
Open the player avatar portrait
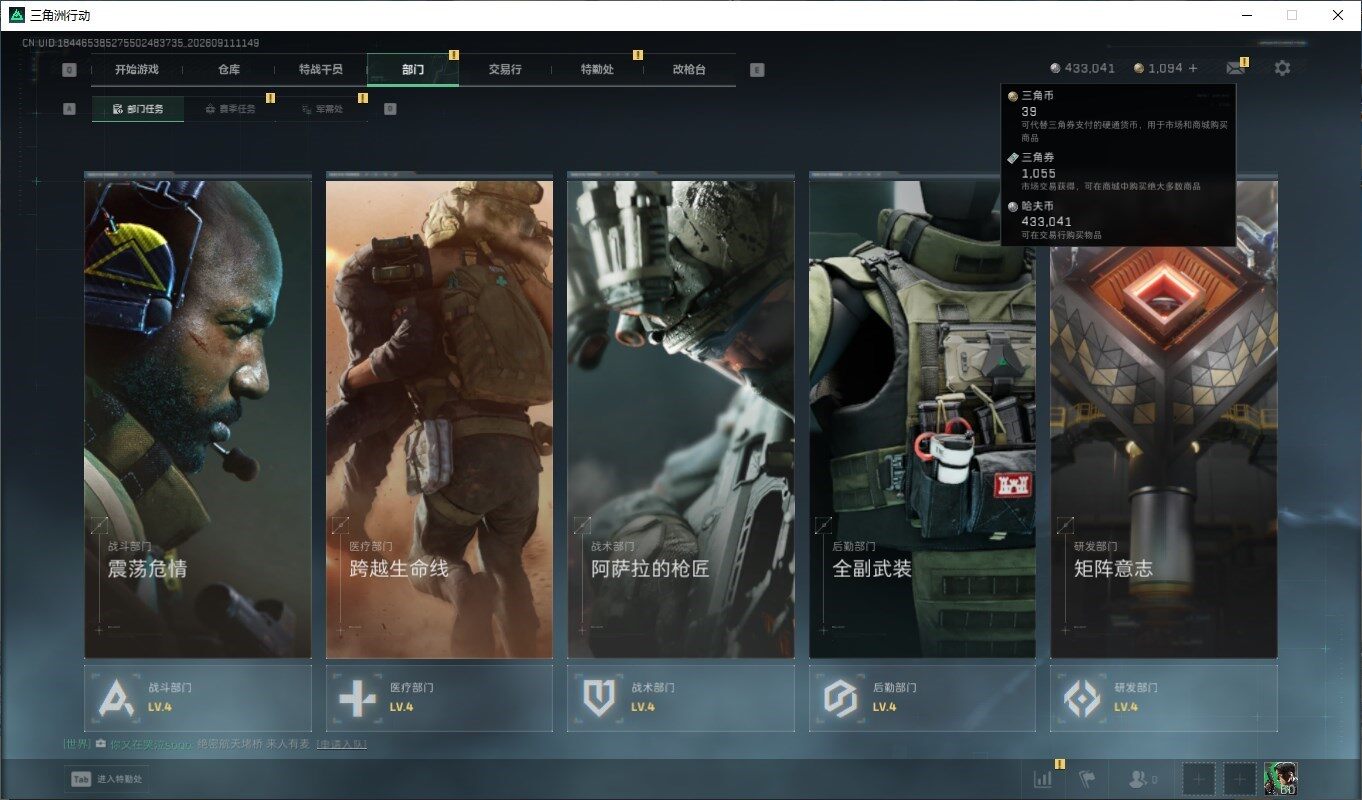pos(1281,779)
